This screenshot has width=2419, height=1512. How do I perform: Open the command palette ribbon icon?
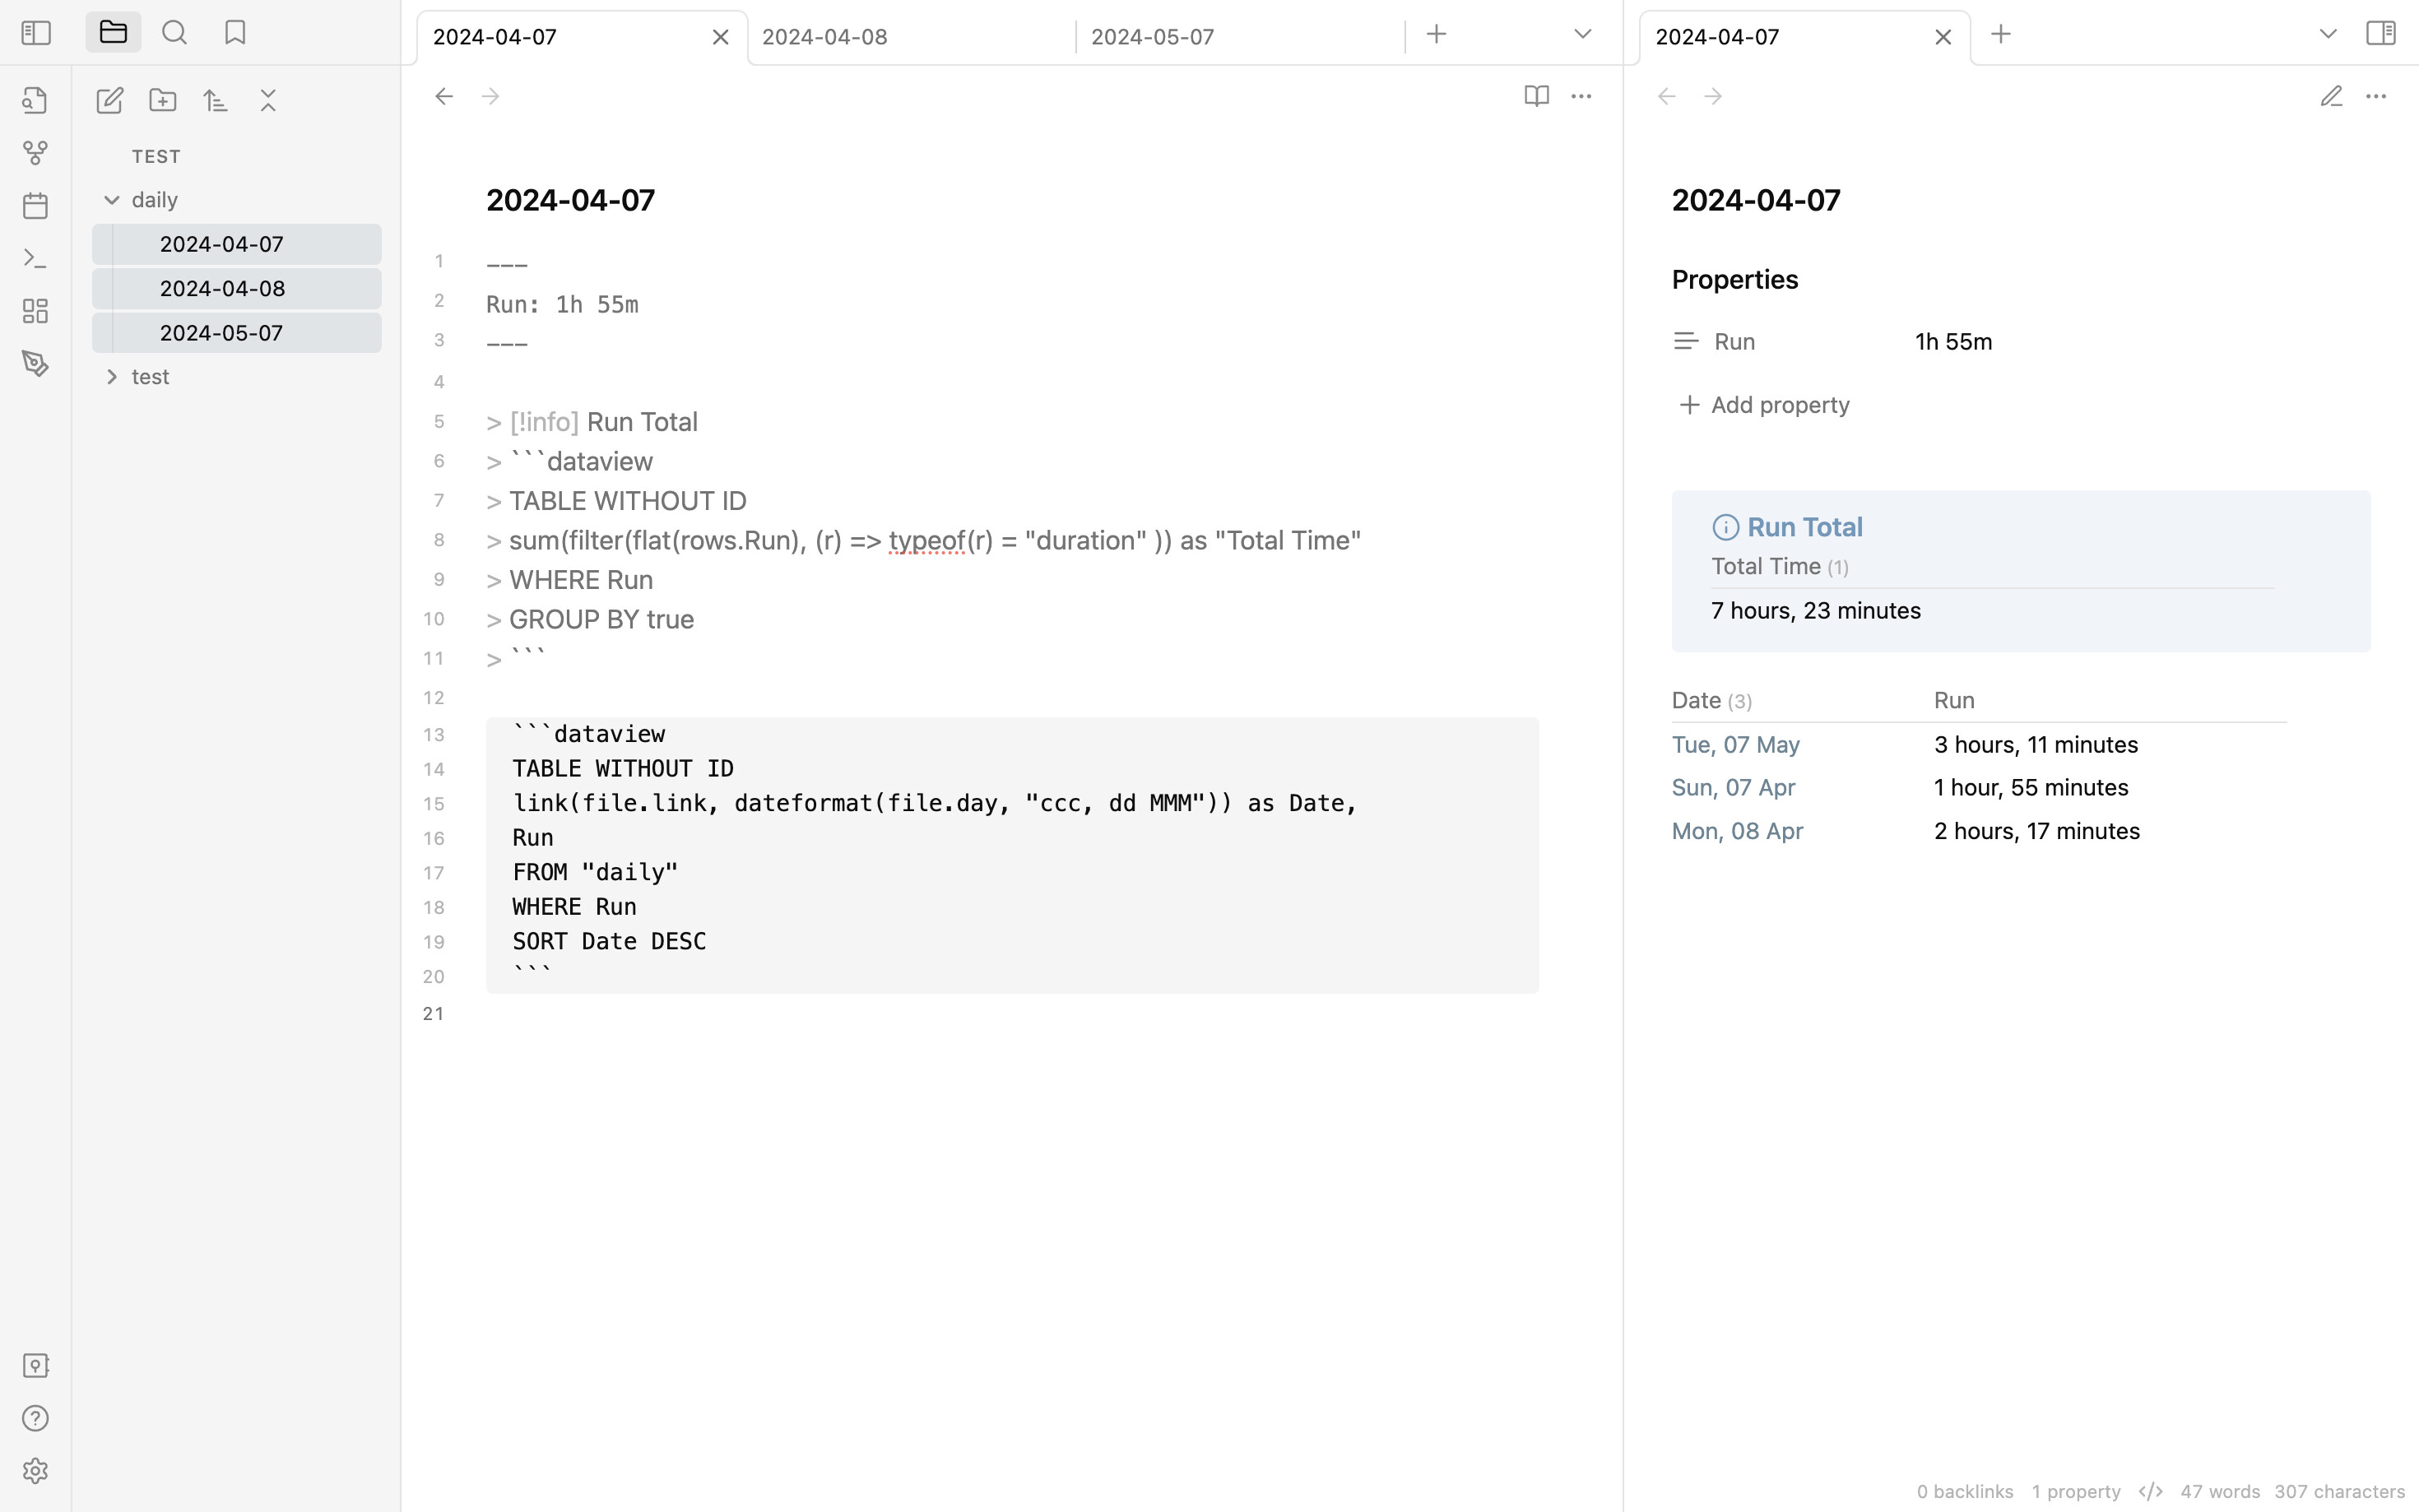click(x=35, y=259)
